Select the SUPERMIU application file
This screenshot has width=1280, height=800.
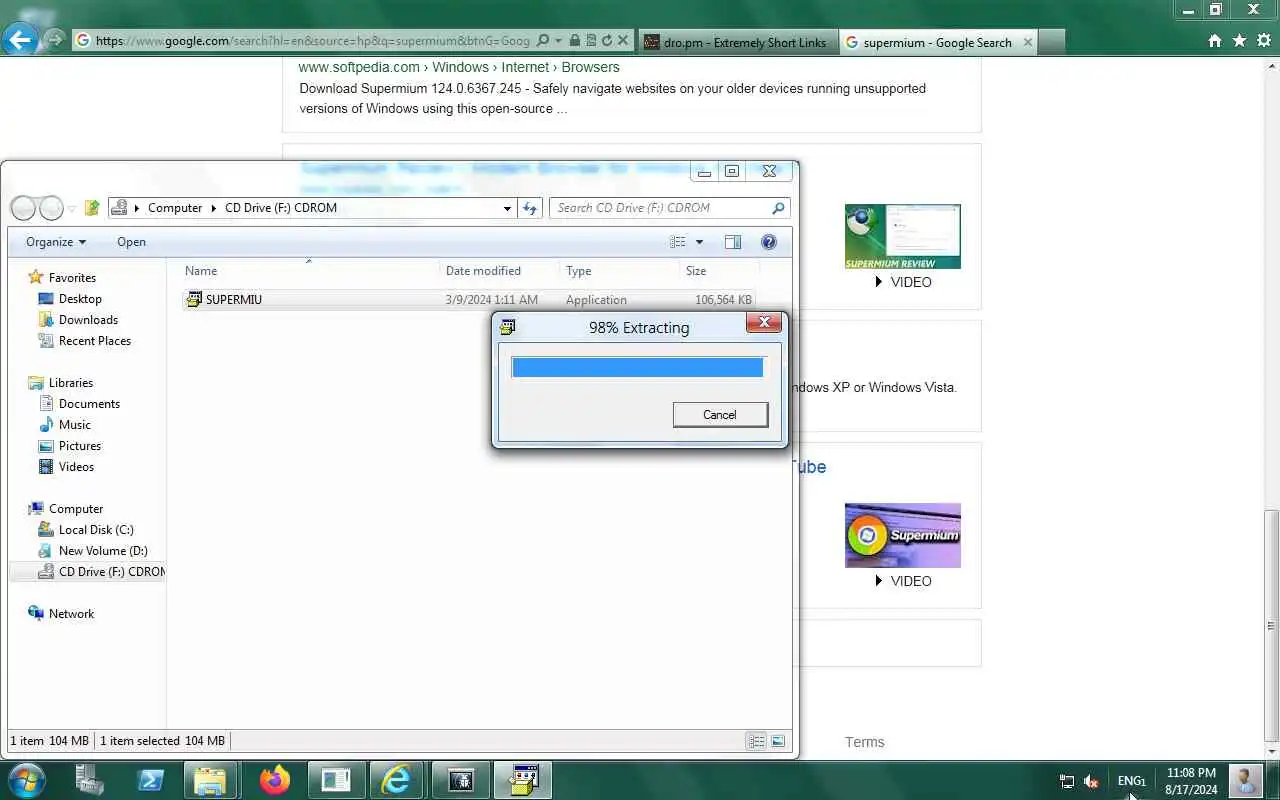click(x=470, y=299)
